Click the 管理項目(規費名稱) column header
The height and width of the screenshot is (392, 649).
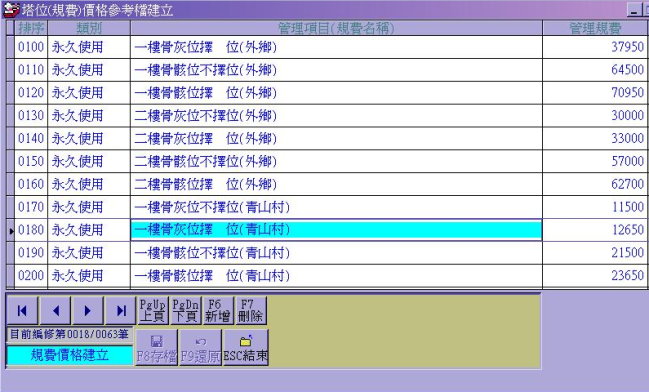point(336,28)
